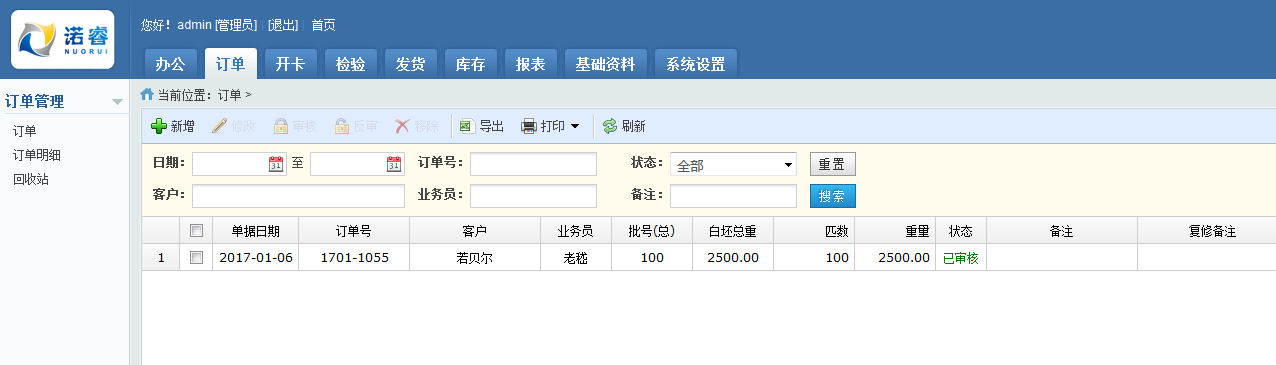Focus the 客户 input field
Viewport: 1276px width, 365px height.
[298, 196]
